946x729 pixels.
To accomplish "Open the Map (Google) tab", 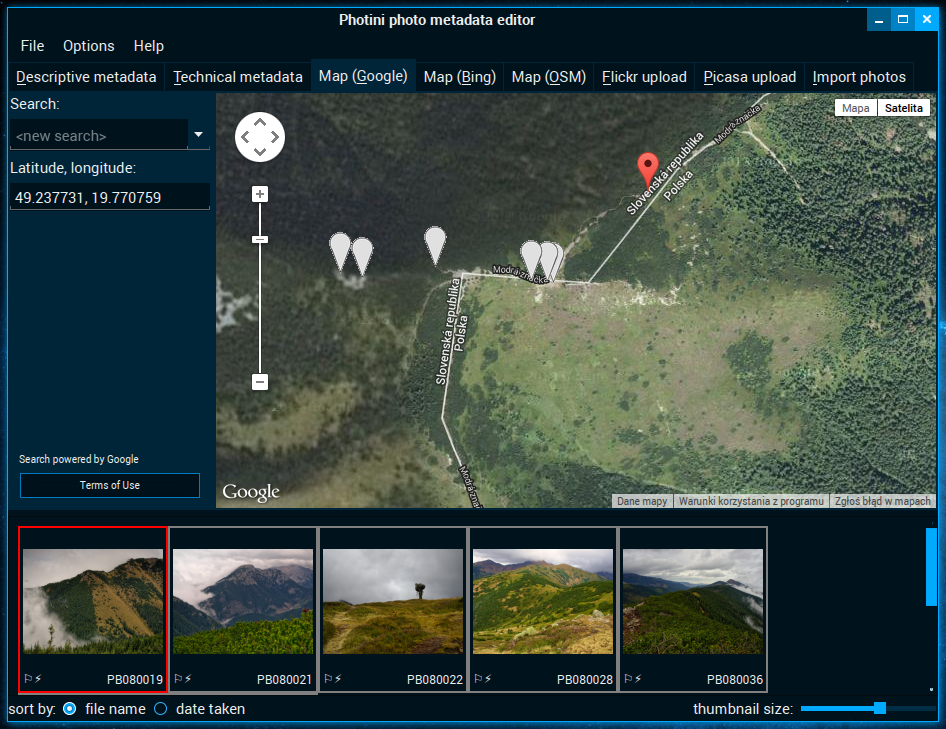I will (x=363, y=76).
